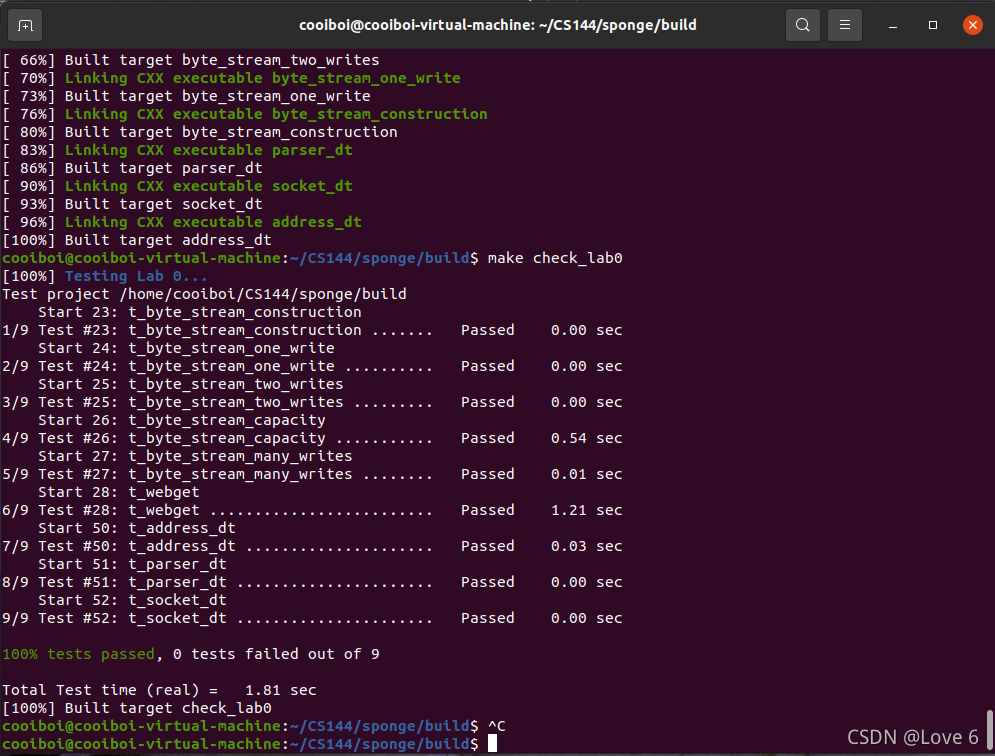This screenshot has width=995, height=756.
Task: Click 'Built target byte_stream_two_writes' line
Action: [190, 60]
